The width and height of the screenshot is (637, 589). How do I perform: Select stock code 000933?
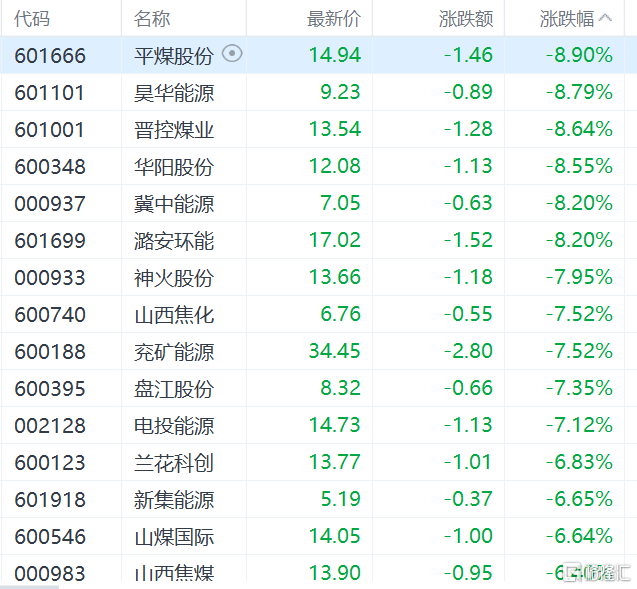click(x=50, y=277)
